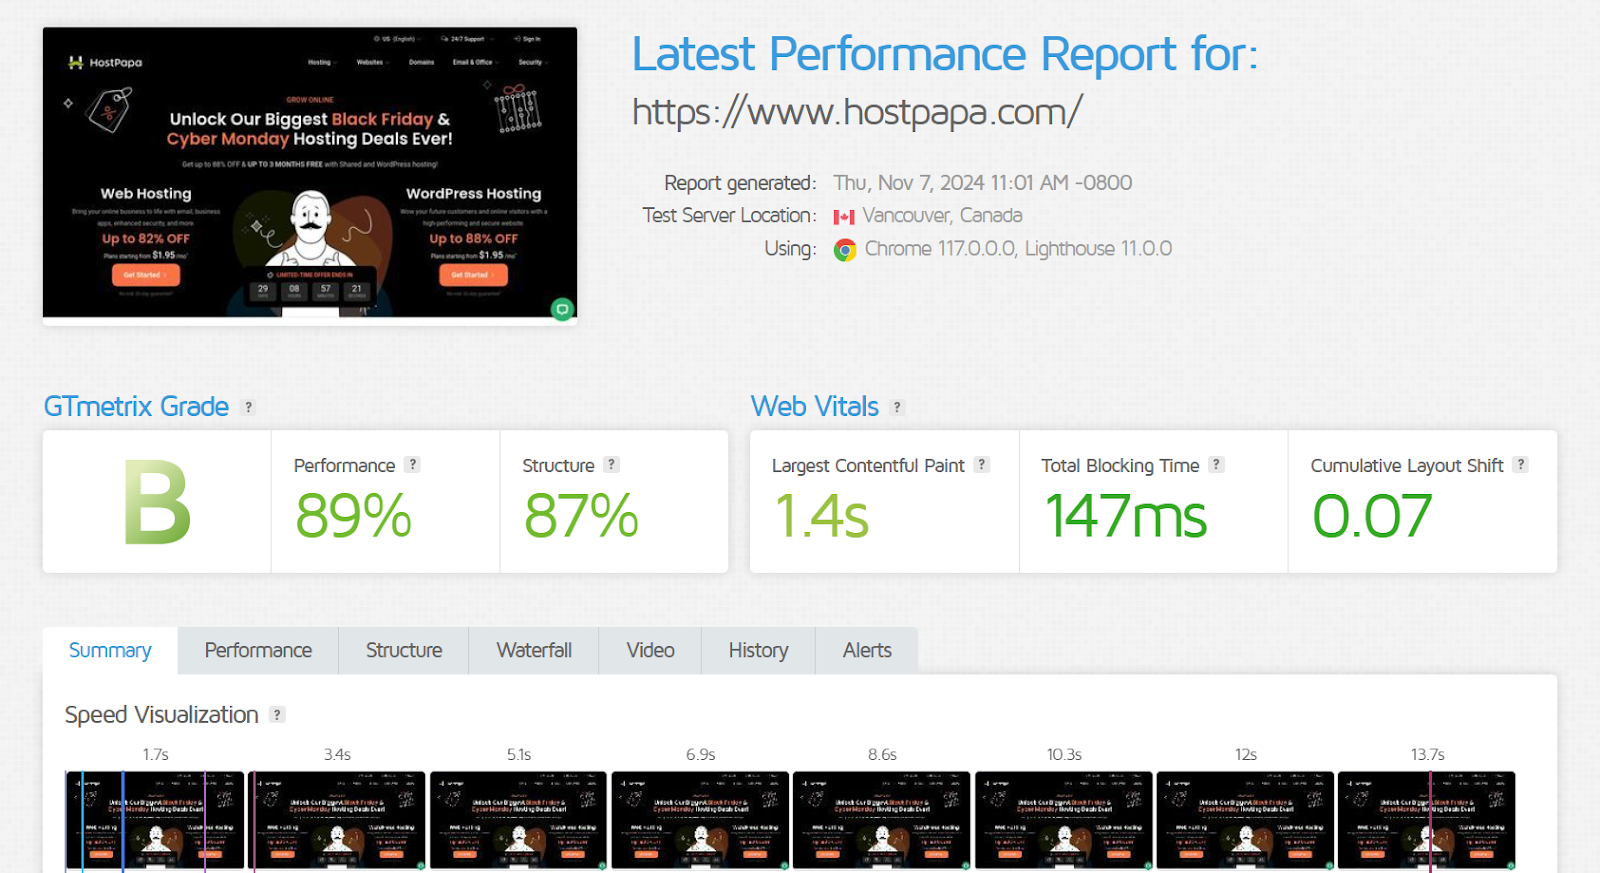The width and height of the screenshot is (1600, 873).
Task: Select the 6.9s filmstrip frame
Action: [x=700, y=820]
